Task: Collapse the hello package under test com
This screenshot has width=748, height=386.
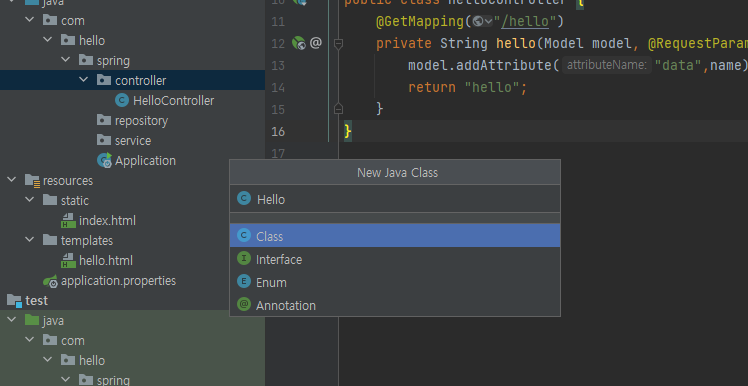Action: coord(48,360)
